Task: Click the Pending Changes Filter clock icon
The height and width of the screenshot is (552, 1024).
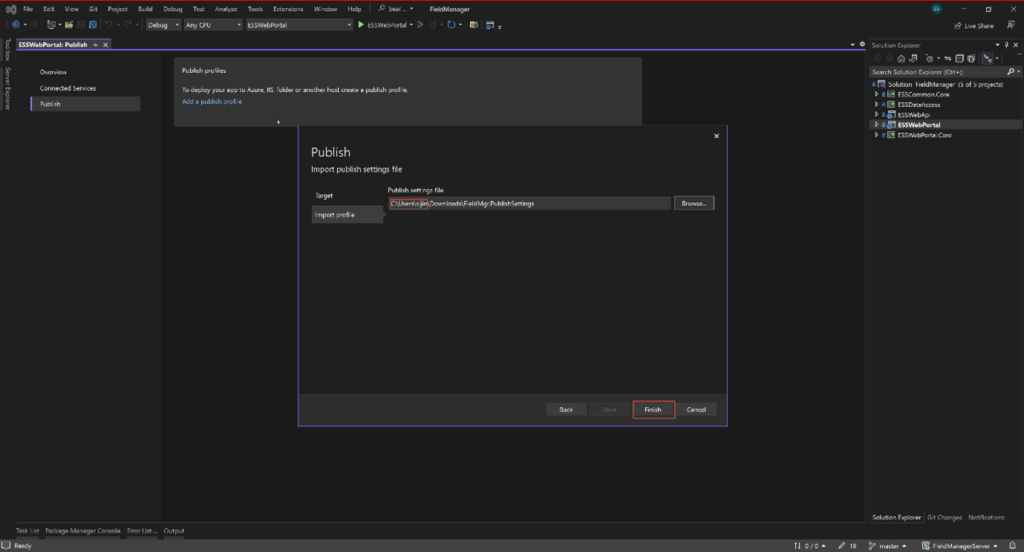Action: click(930, 58)
